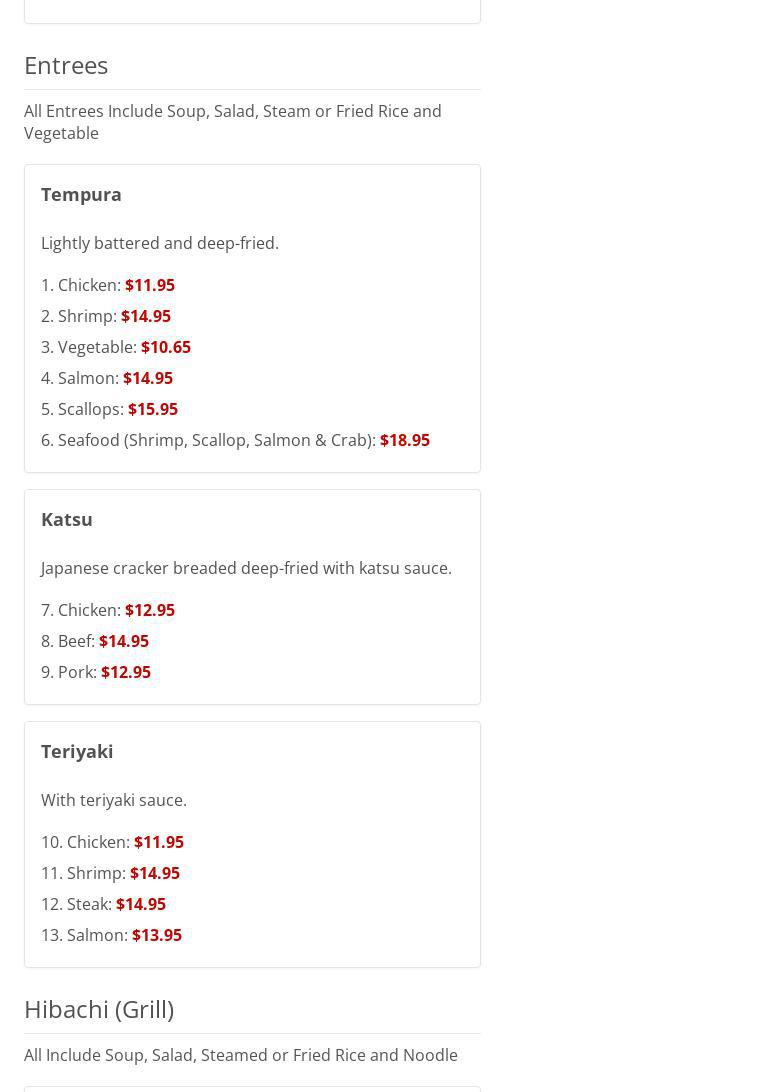Choose the Katsu Beef $14.95 price
The width and height of the screenshot is (770, 1092).
(x=124, y=641)
